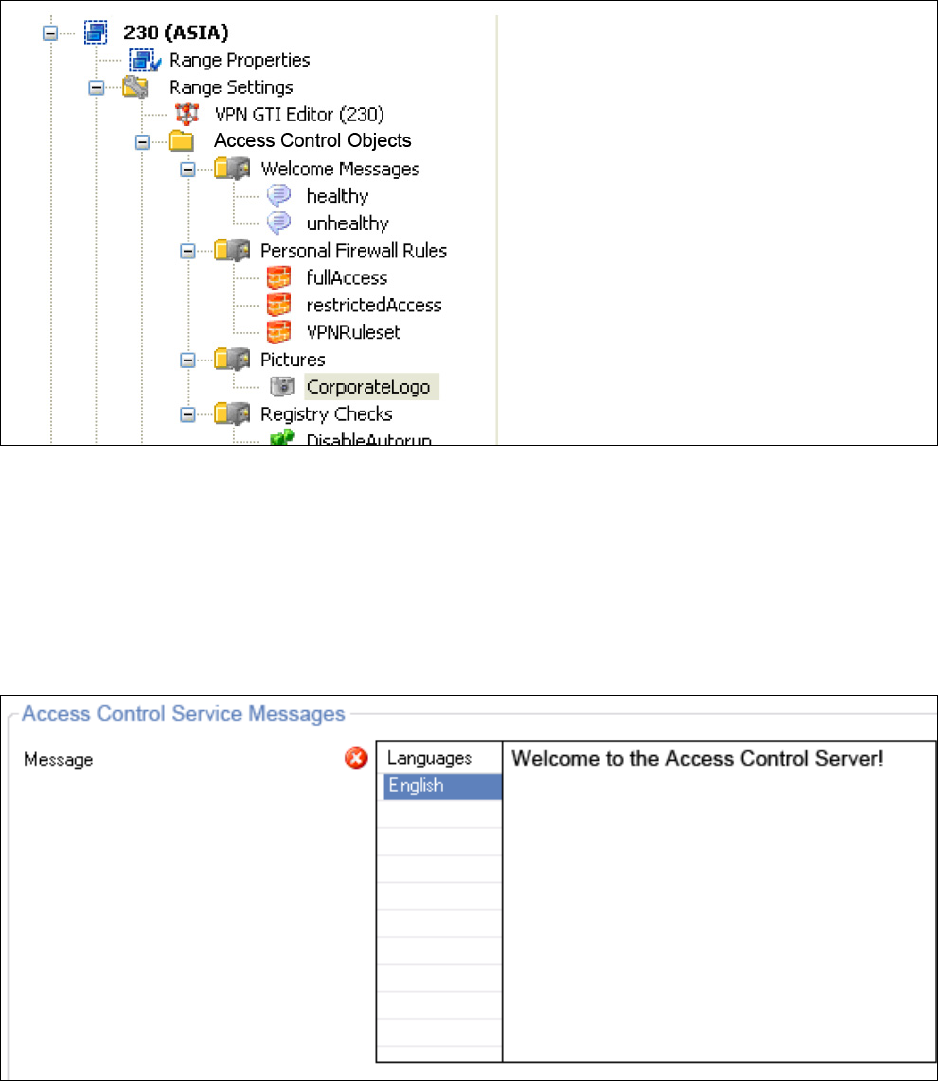Select the unhealthy welcome message
This screenshot has height=1081, width=938.
347,223
